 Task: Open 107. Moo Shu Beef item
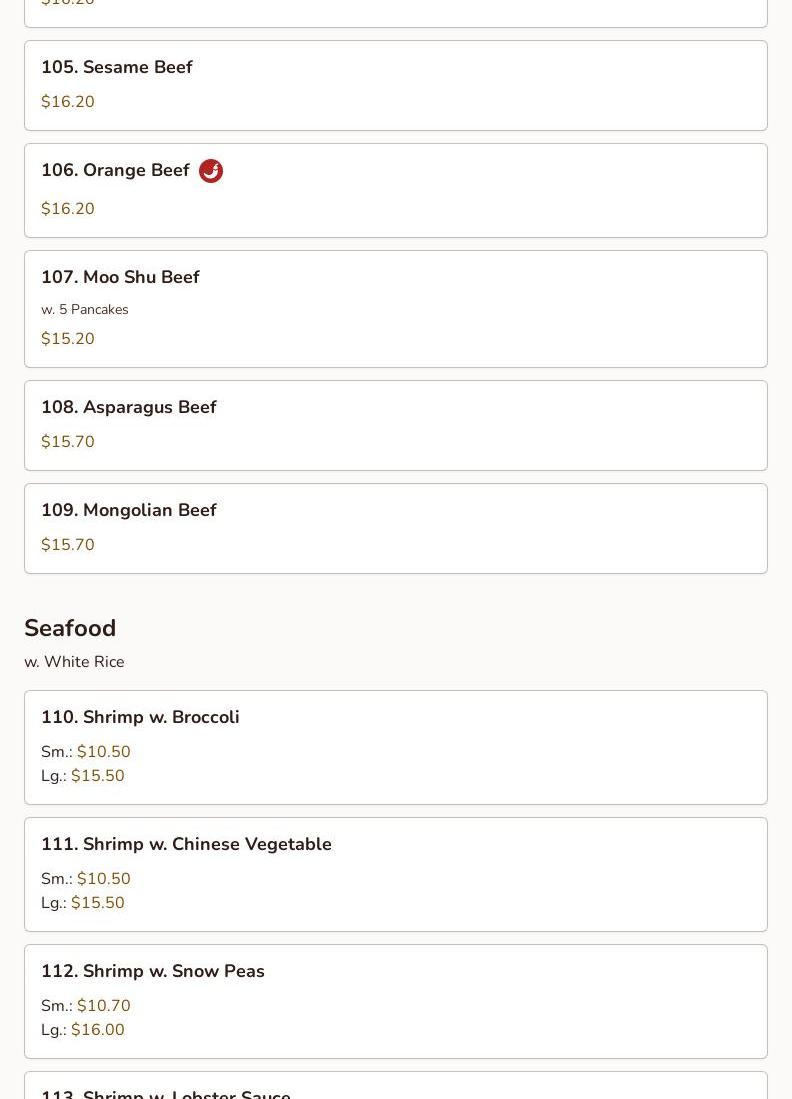tap(120, 278)
